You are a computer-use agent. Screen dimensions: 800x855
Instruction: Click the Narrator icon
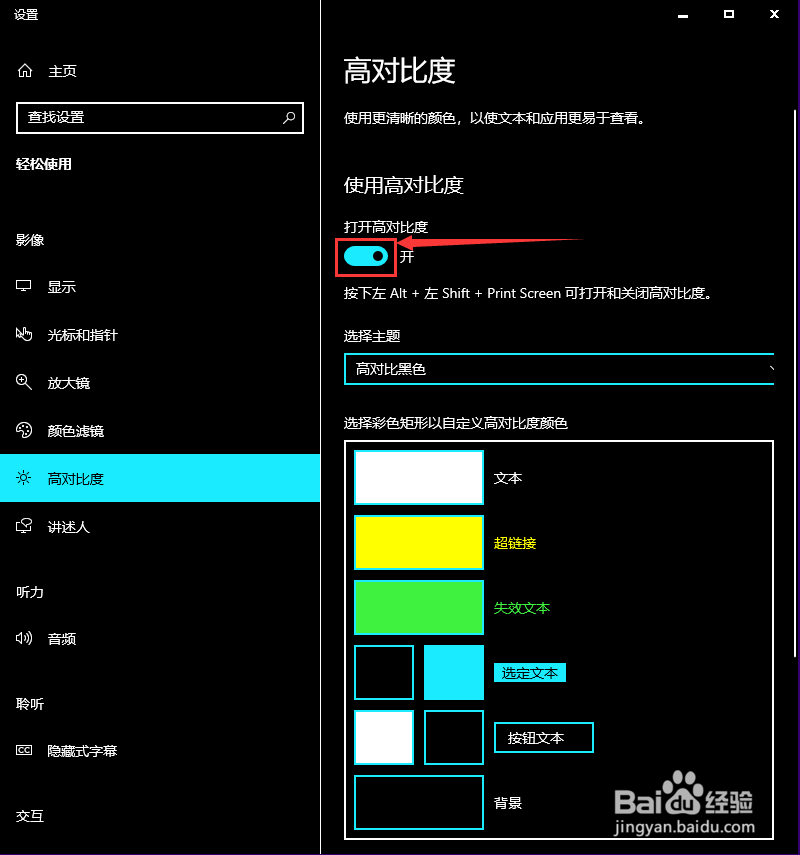coord(23,526)
